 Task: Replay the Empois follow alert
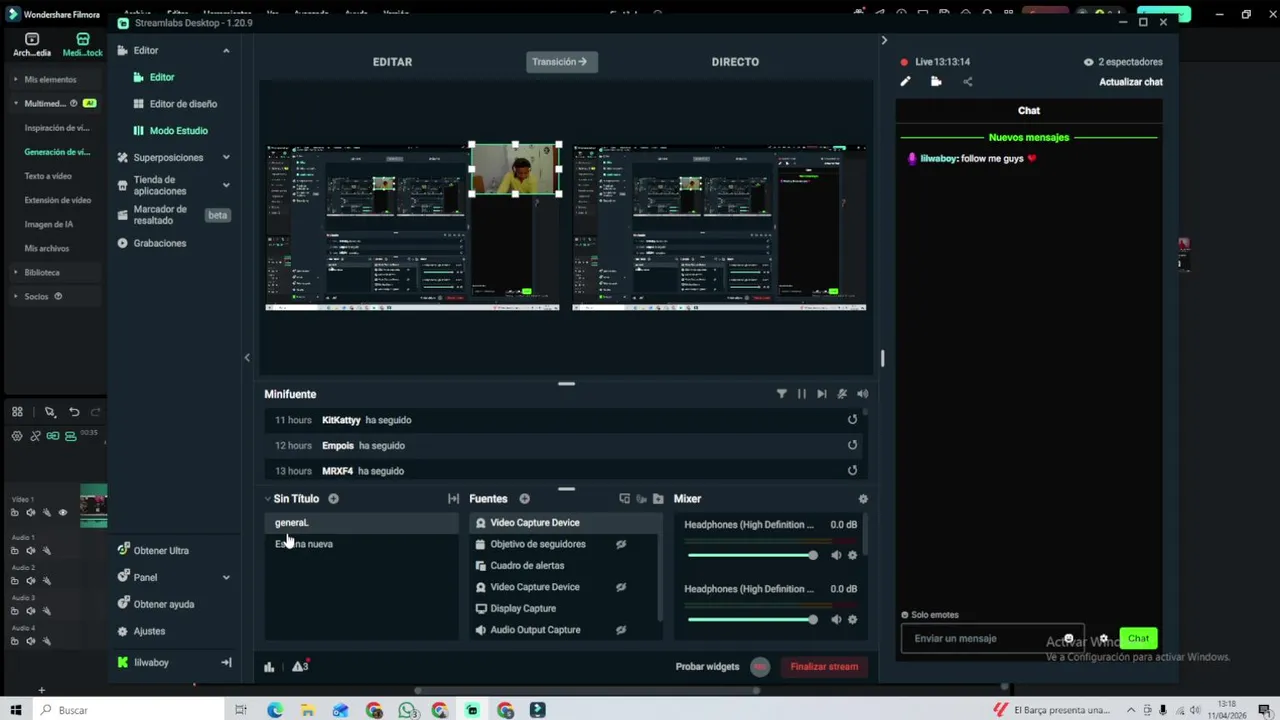852,445
